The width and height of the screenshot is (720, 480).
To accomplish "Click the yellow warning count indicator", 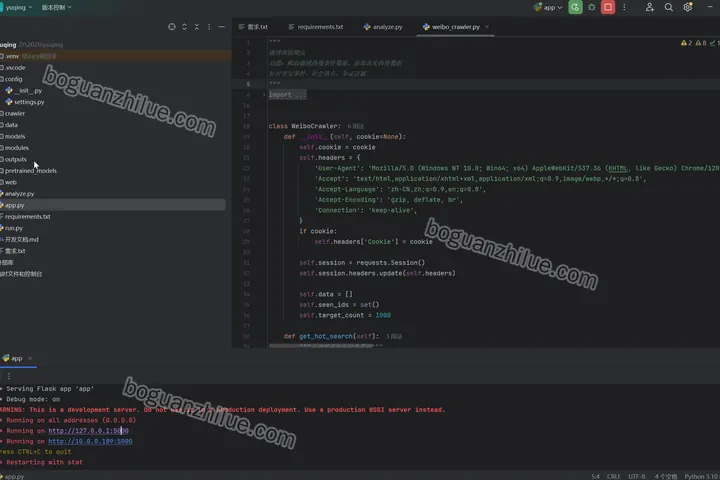I will pos(686,43).
